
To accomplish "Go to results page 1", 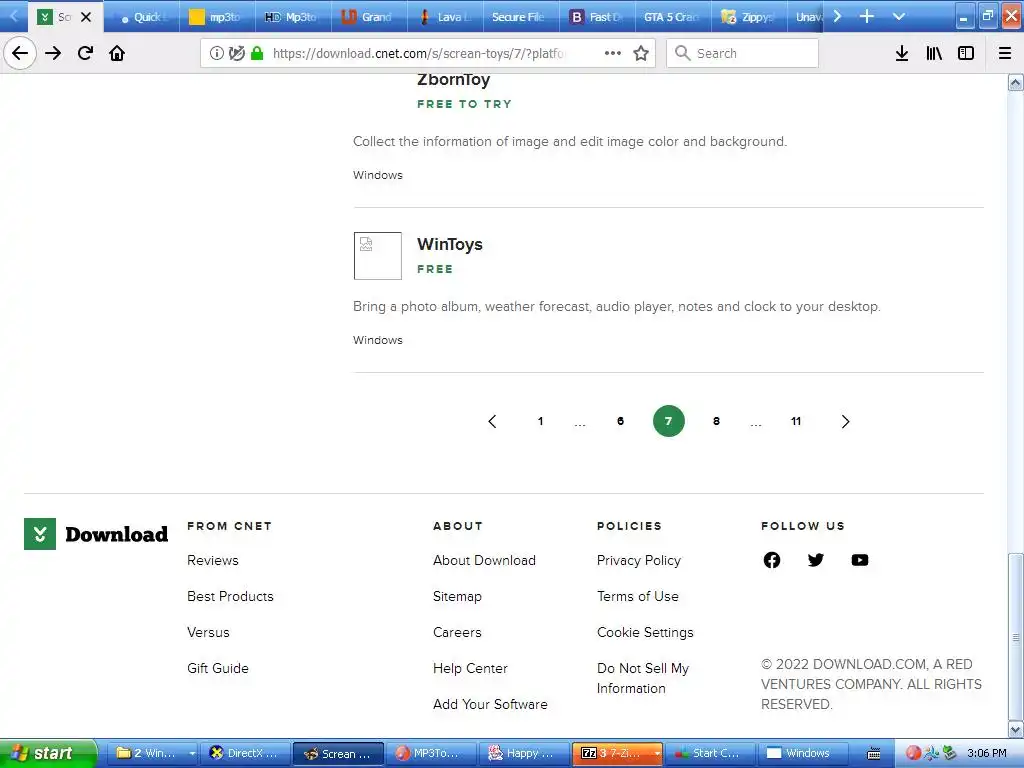I will [540, 421].
